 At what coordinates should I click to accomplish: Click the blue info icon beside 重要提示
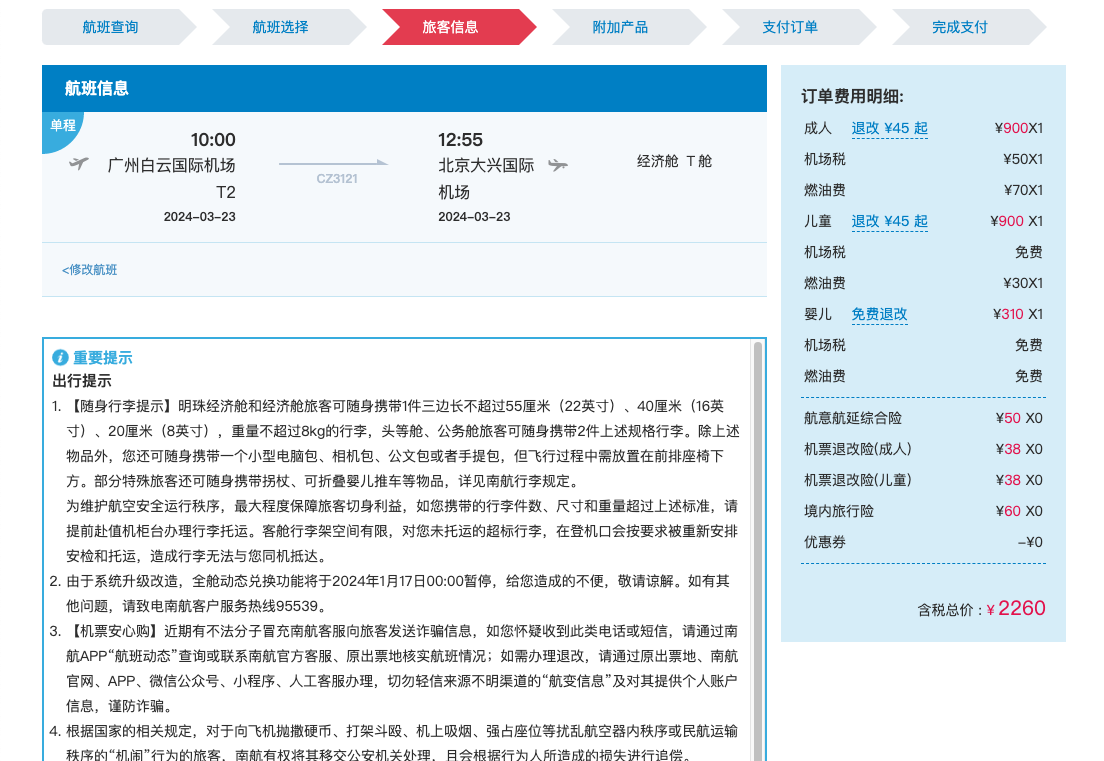pyautogui.click(x=60, y=358)
